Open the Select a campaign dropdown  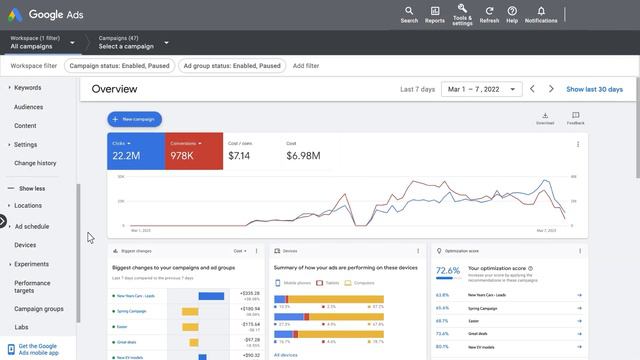pos(133,42)
